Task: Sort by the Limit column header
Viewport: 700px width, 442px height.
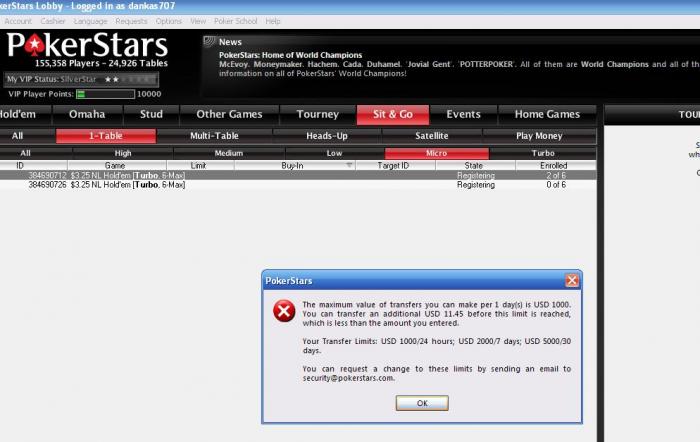Action: 198,165
